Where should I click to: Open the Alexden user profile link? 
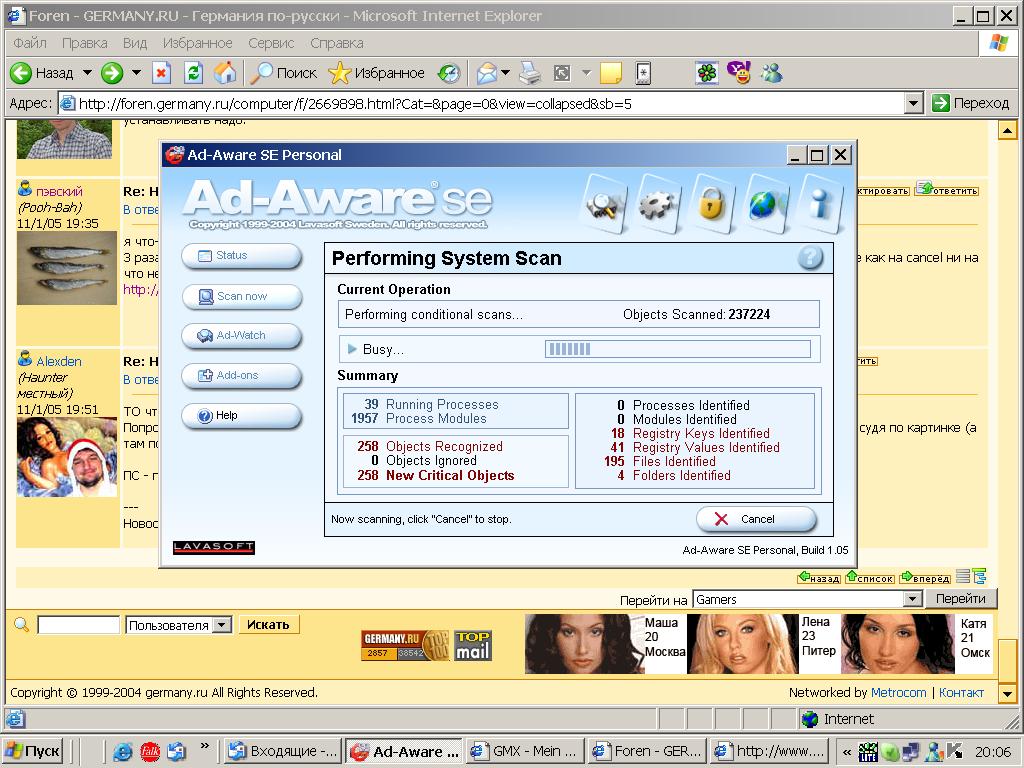tap(59, 361)
